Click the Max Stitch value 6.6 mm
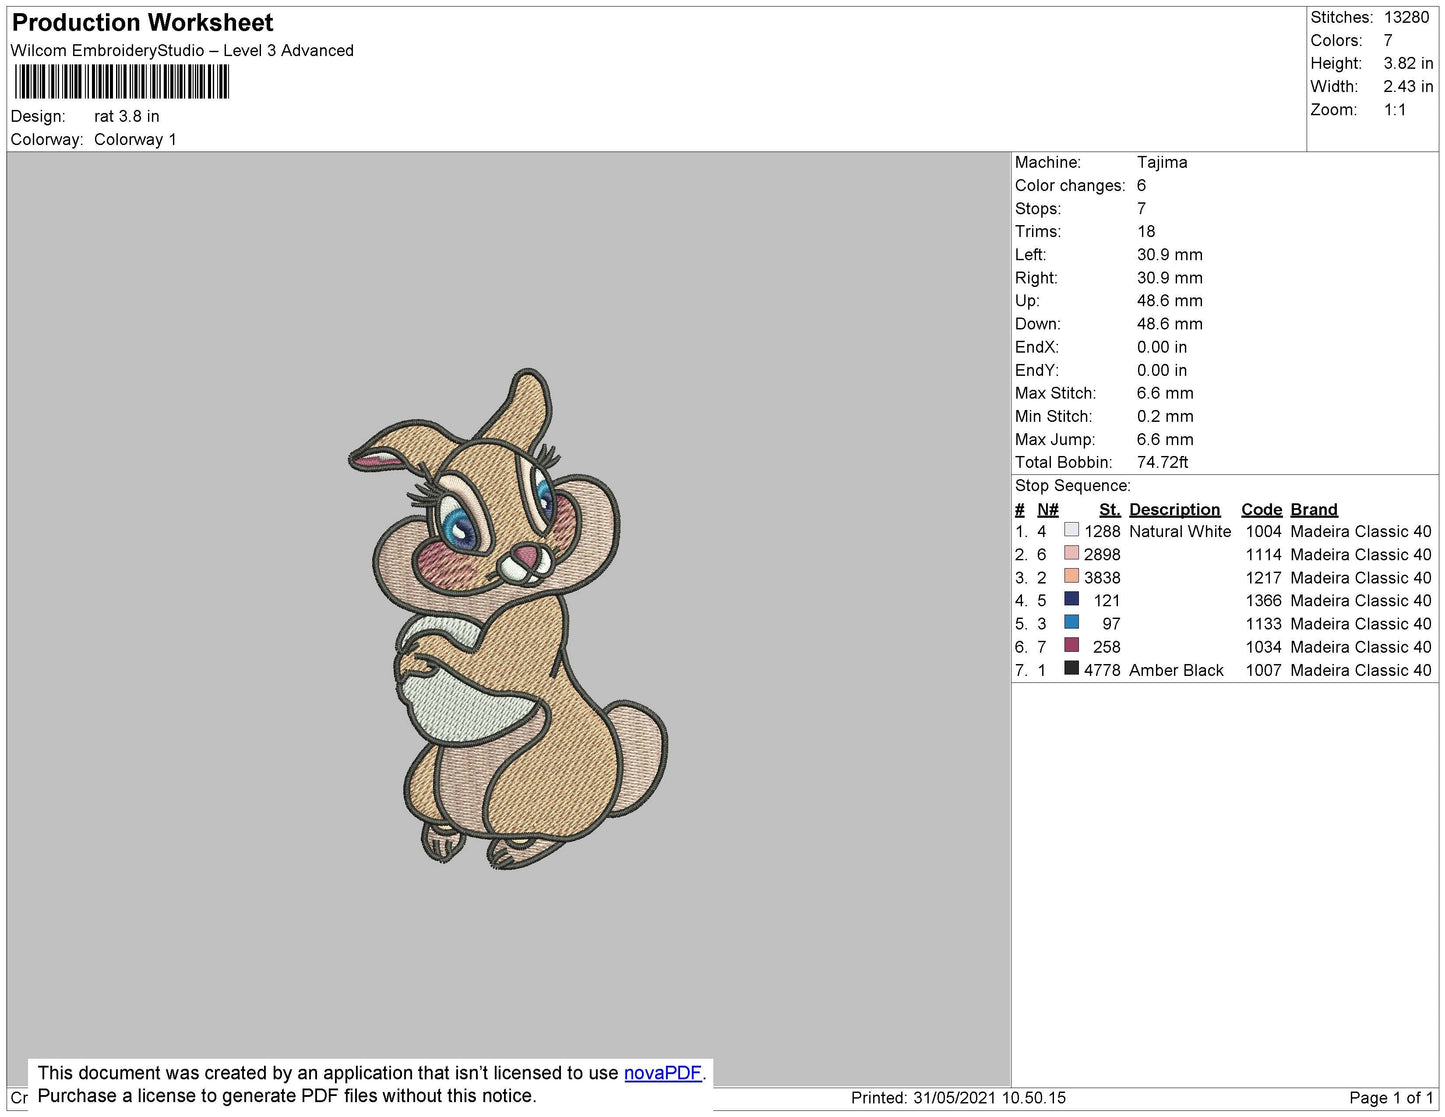1445x1117 pixels. tap(1165, 393)
